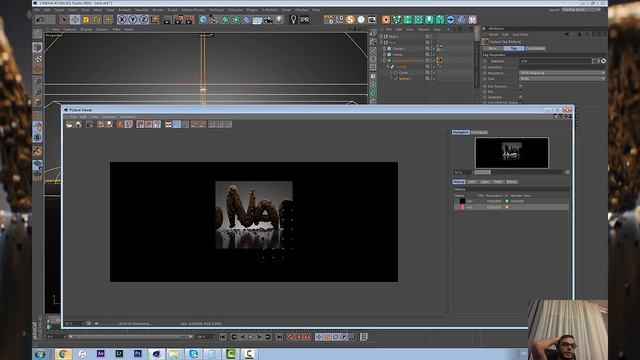
Task: Toggle the Y axis lock
Action: click(133, 19)
